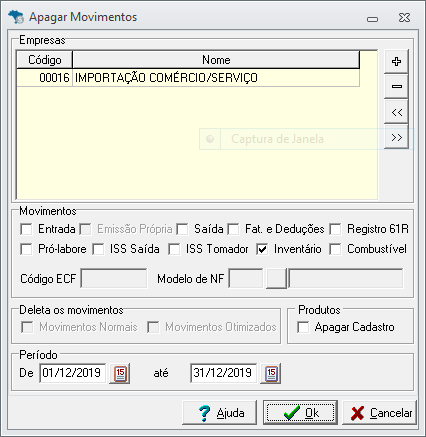The image size is (426, 437).
Task: Click the double left arrow button
Action: tap(396, 112)
